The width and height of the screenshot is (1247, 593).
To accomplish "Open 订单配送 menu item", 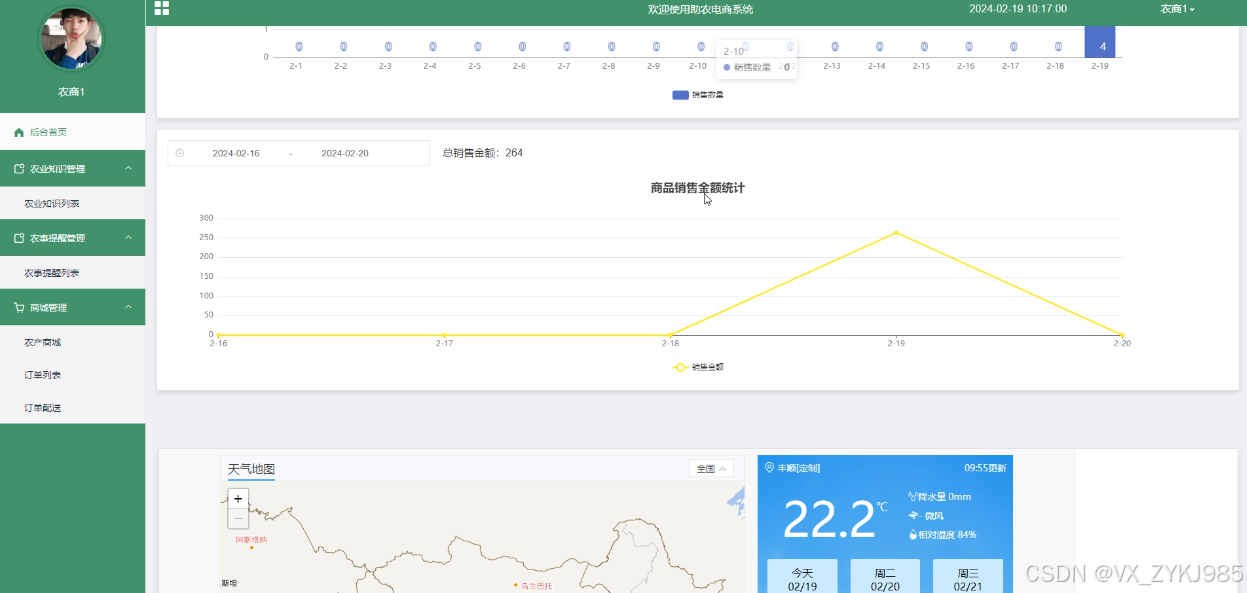I will pyautogui.click(x=72, y=408).
